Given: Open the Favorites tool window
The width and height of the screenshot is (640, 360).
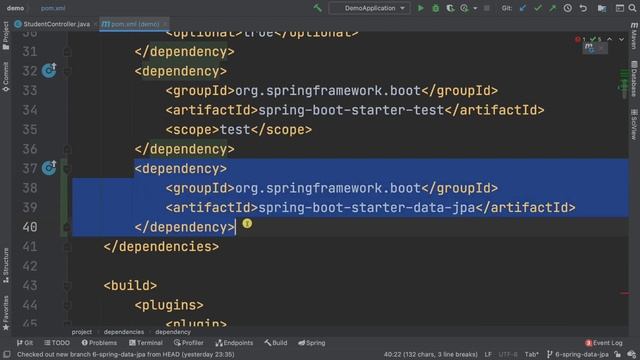Looking at the screenshot, I should coord(6,313).
